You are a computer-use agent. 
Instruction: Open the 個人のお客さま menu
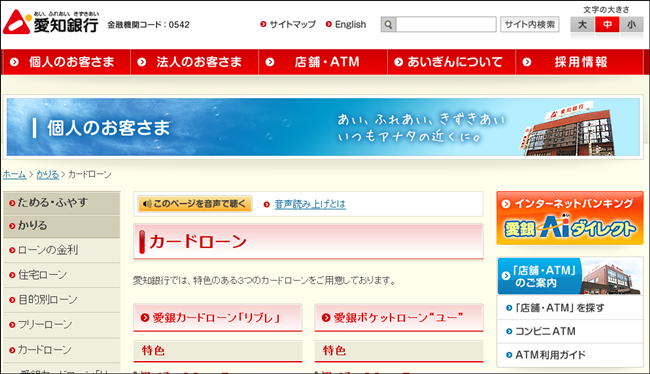(x=66, y=62)
